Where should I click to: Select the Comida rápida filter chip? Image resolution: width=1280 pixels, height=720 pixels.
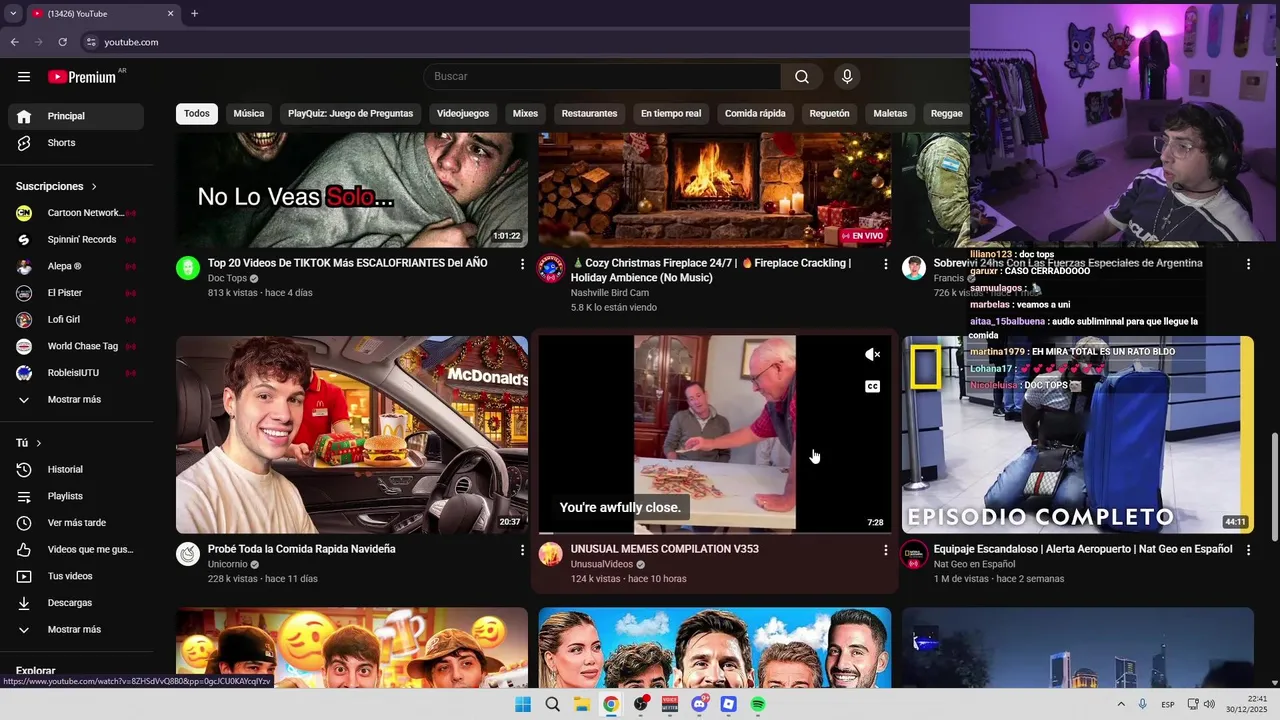pos(755,114)
